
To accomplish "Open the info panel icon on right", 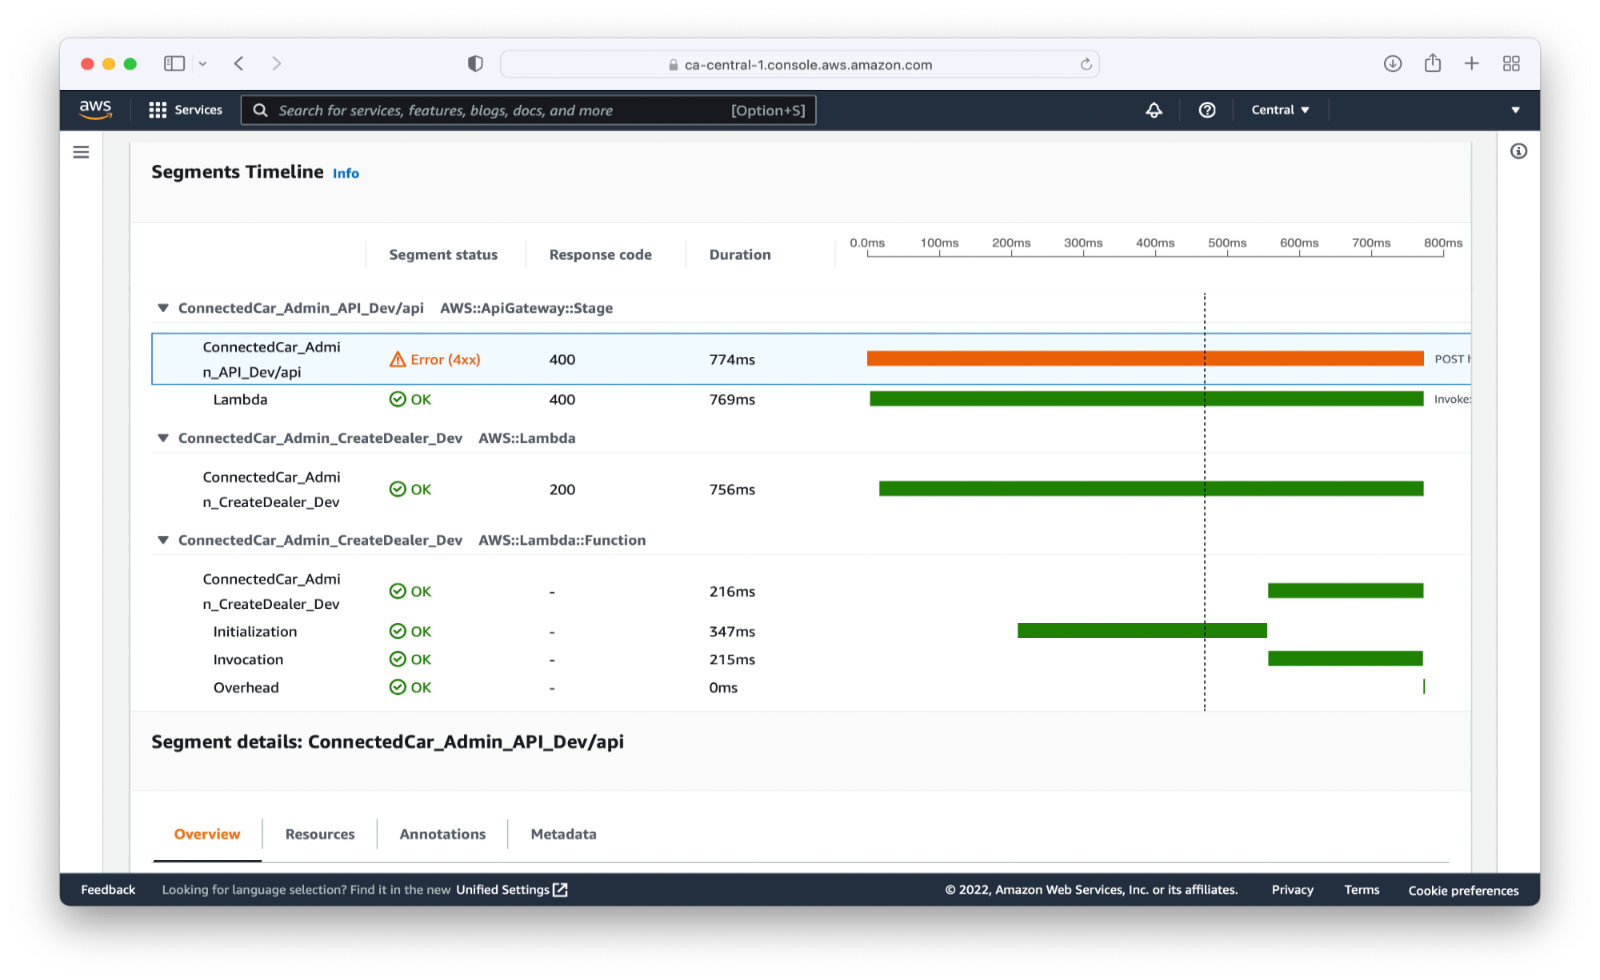I will tap(1518, 152).
